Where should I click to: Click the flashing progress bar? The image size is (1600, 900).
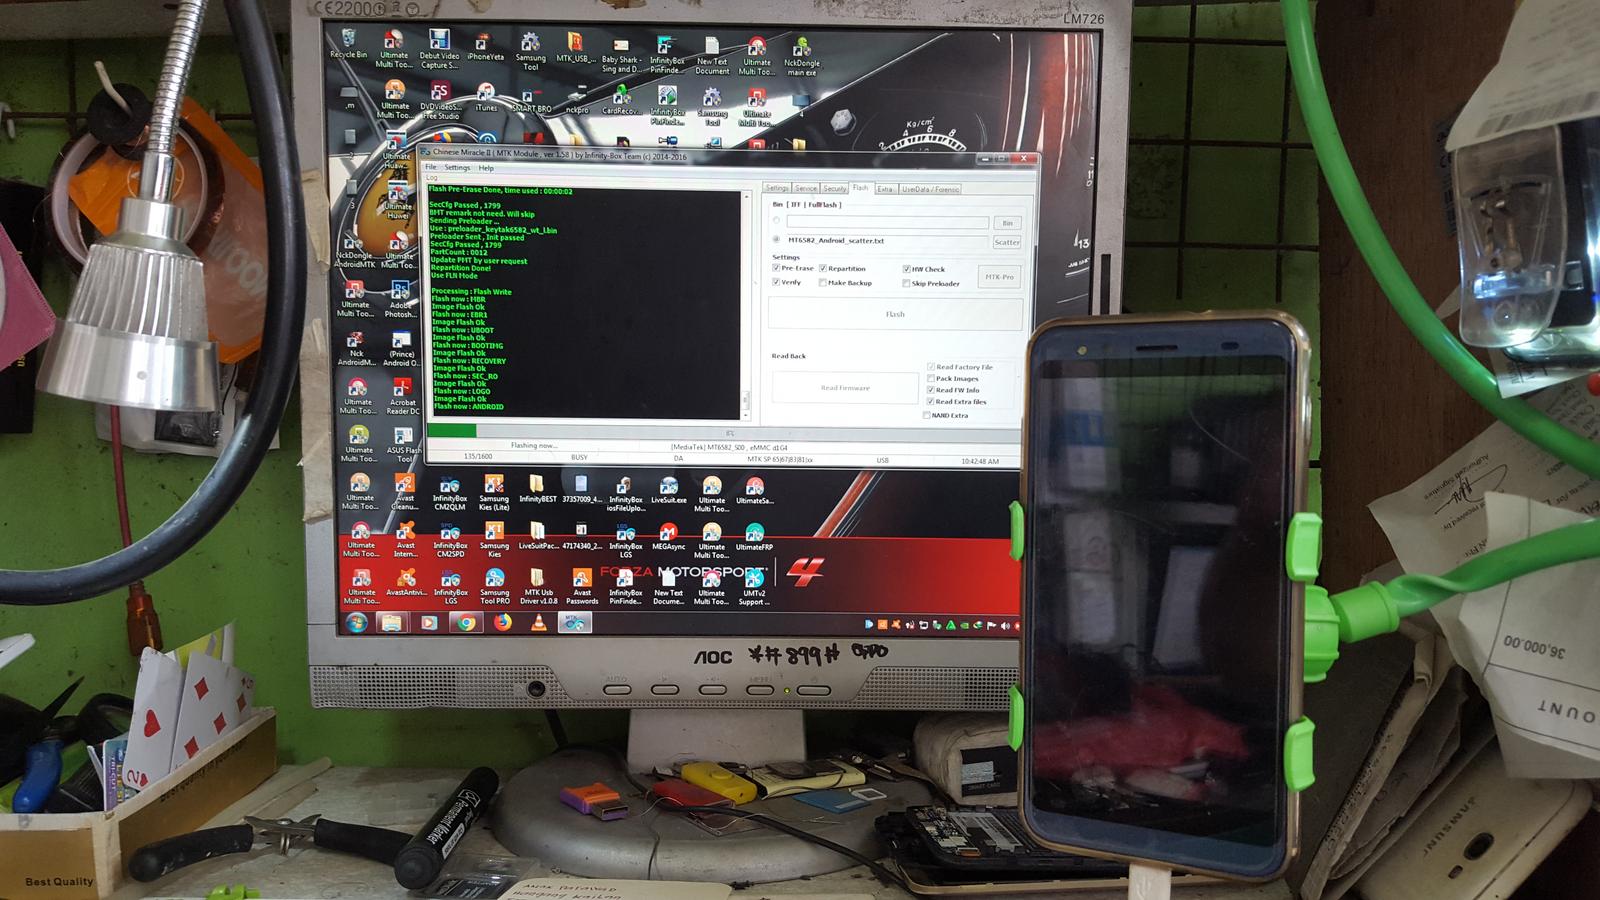click(x=726, y=432)
